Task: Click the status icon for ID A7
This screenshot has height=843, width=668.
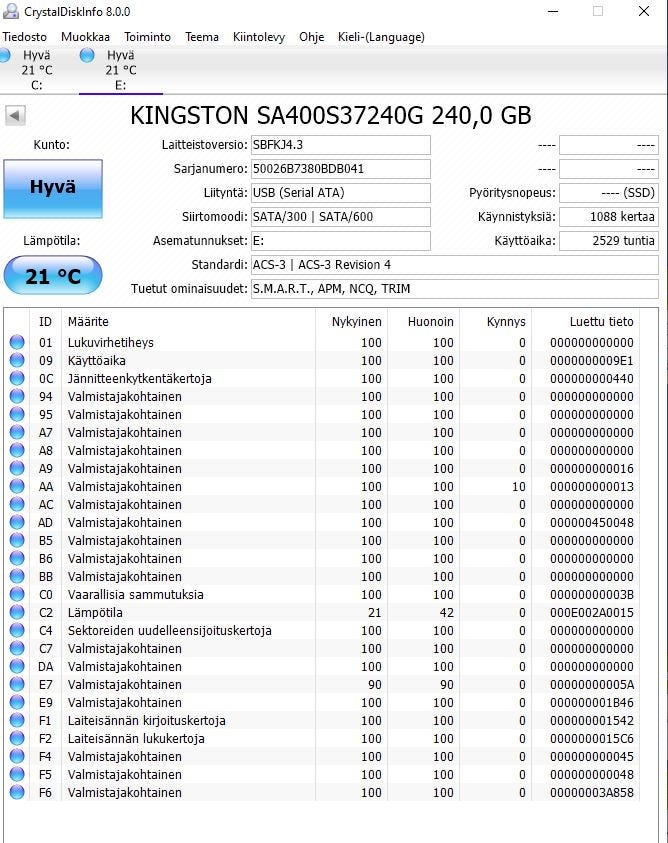Action: (17, 432)
